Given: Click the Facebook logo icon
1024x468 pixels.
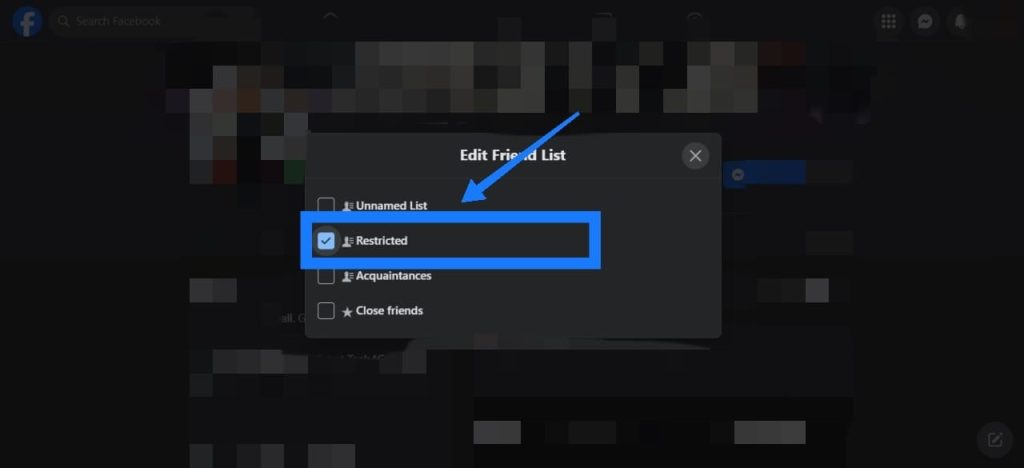Looking at the screenshot, I should pos(27,21).
